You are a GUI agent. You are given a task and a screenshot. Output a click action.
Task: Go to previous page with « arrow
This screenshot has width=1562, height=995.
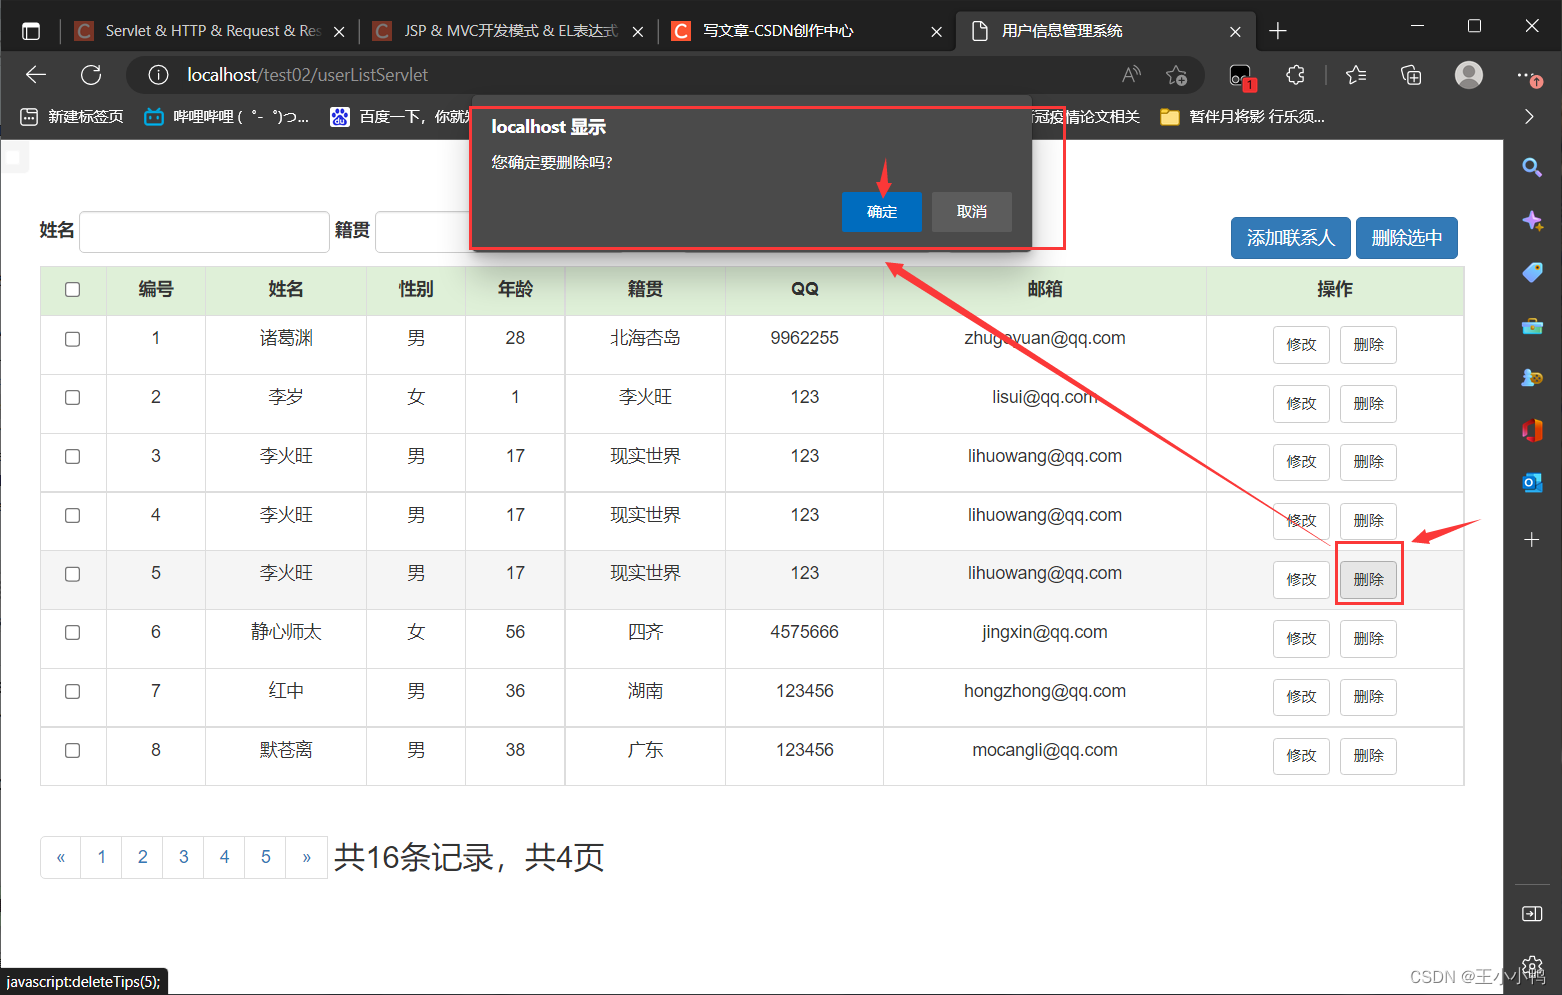(x=61, y=858)
